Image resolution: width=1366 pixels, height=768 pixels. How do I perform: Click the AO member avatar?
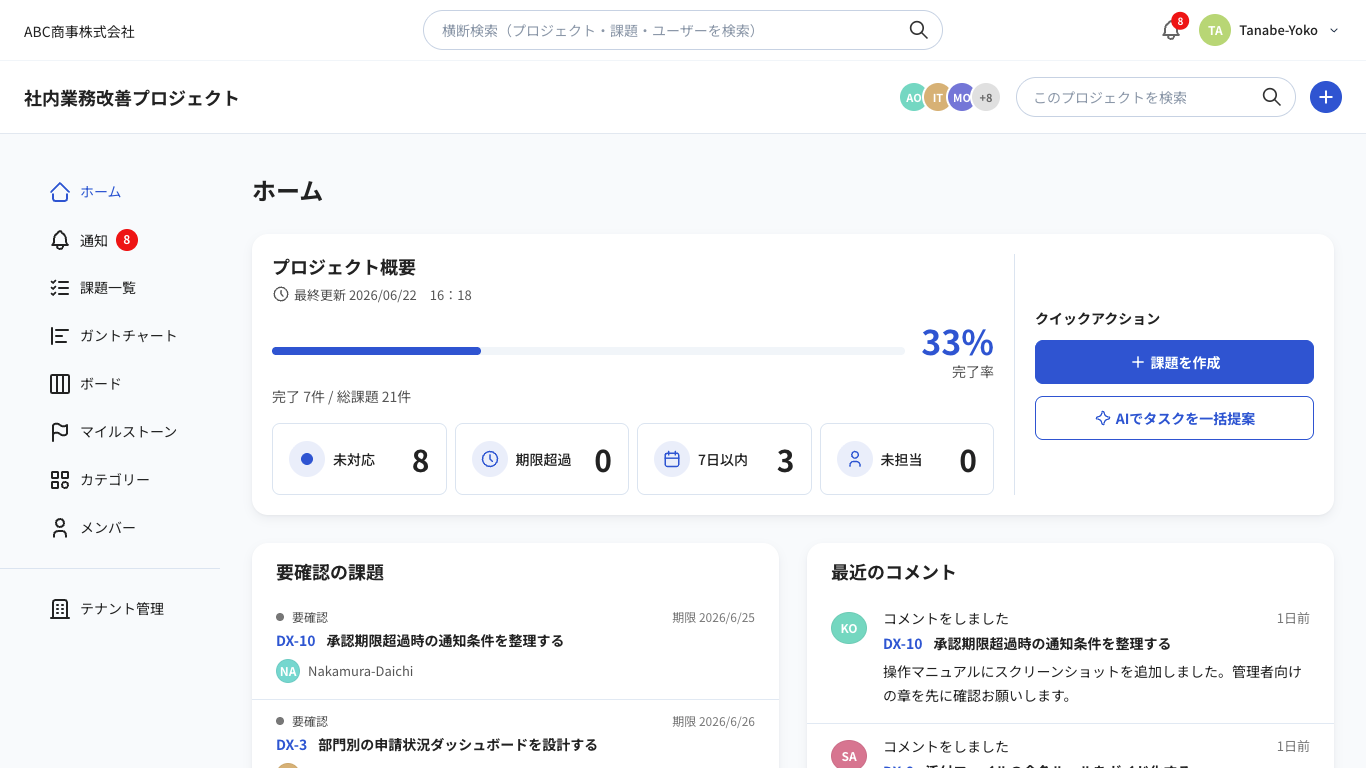pyautogui.click(x=912, y=97)
